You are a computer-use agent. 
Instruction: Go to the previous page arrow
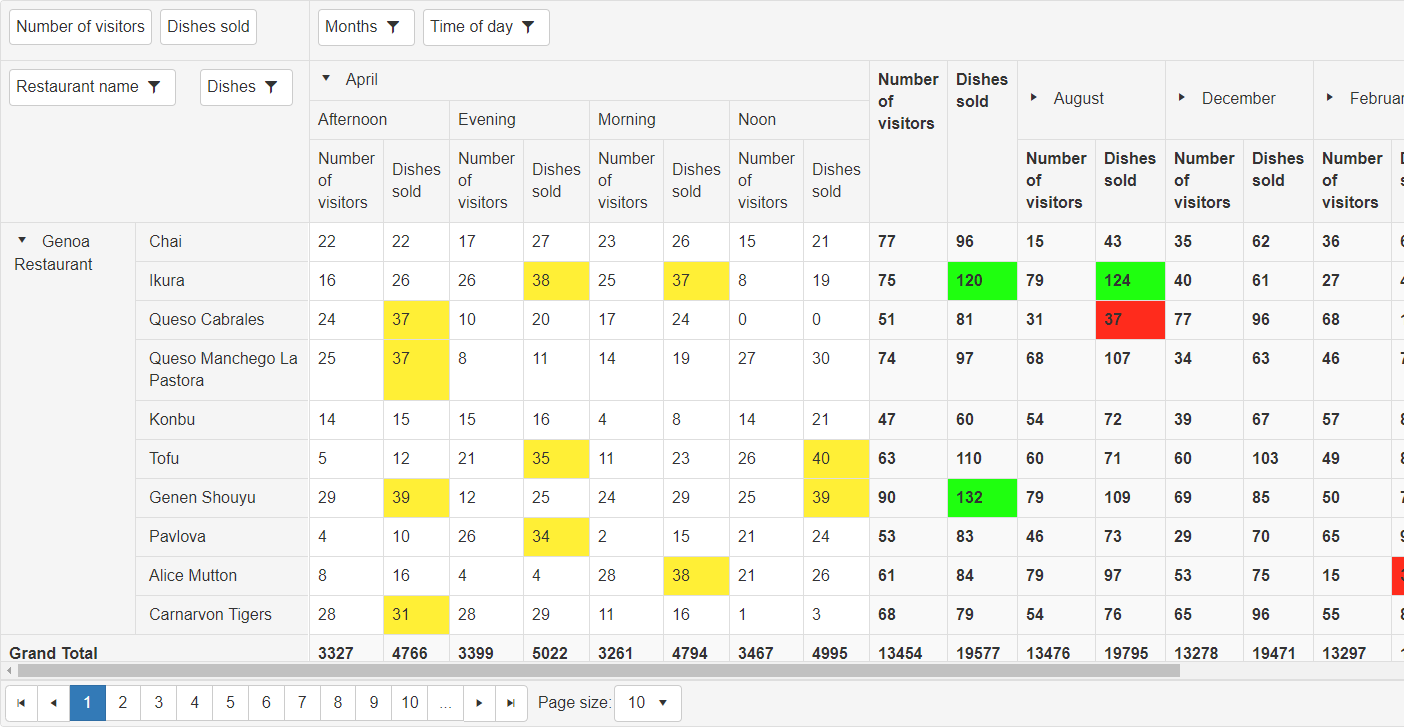pos(54,703)
